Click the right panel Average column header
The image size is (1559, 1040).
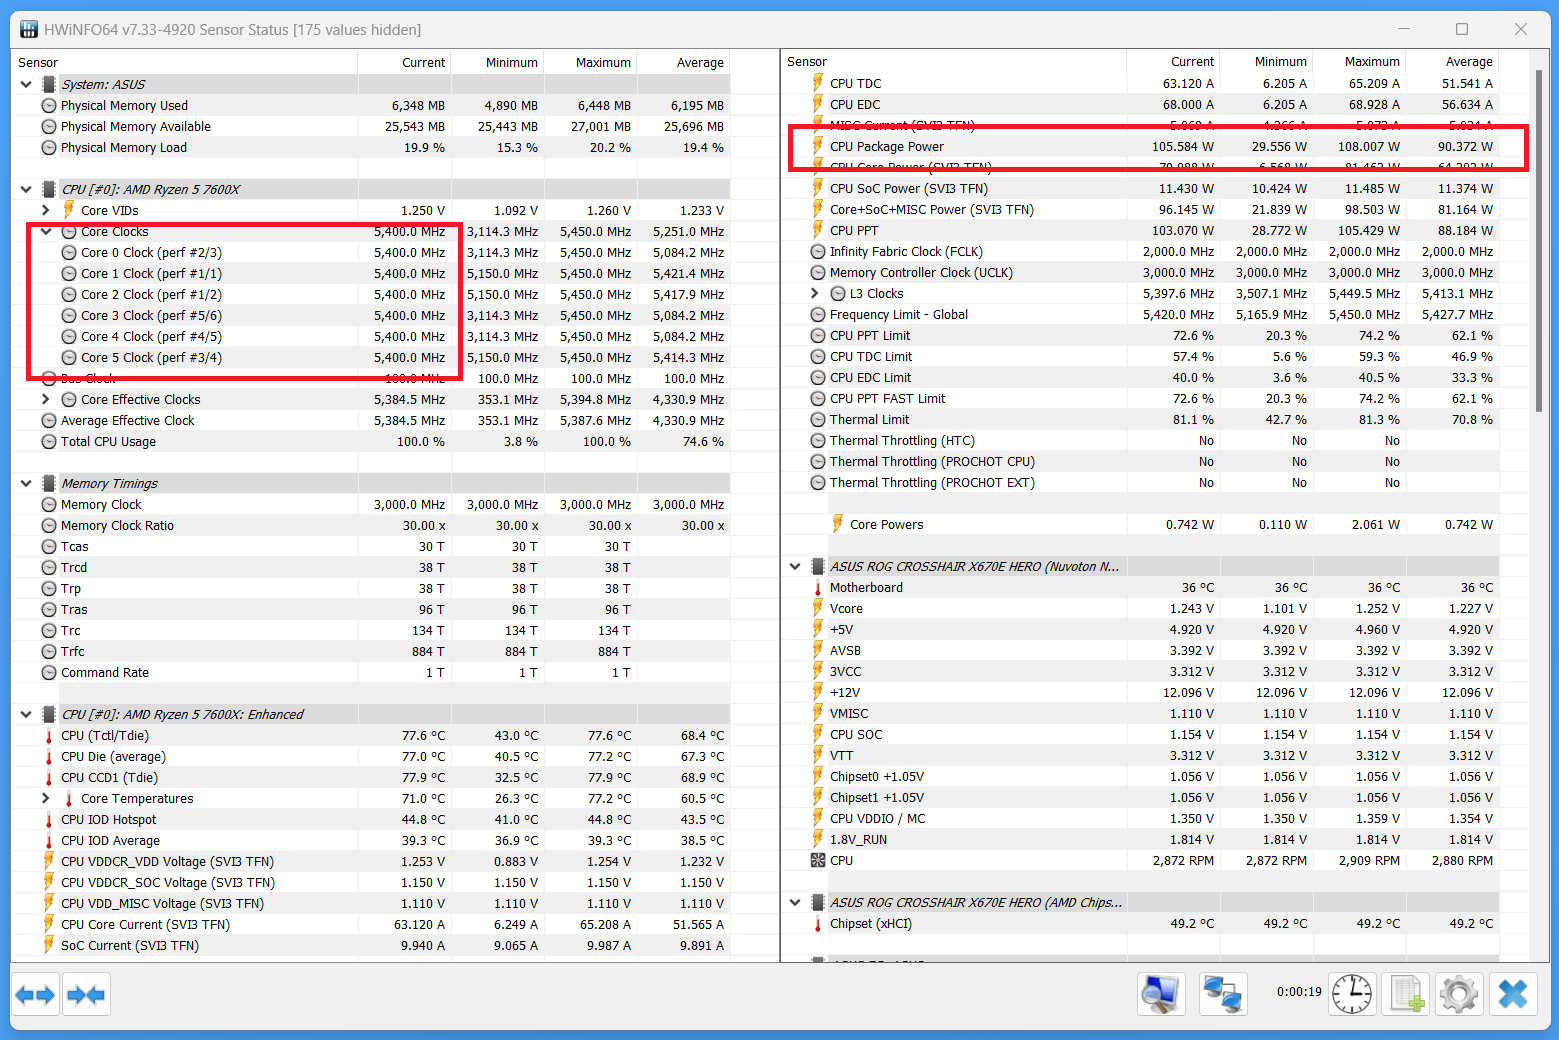(1453, 61)
